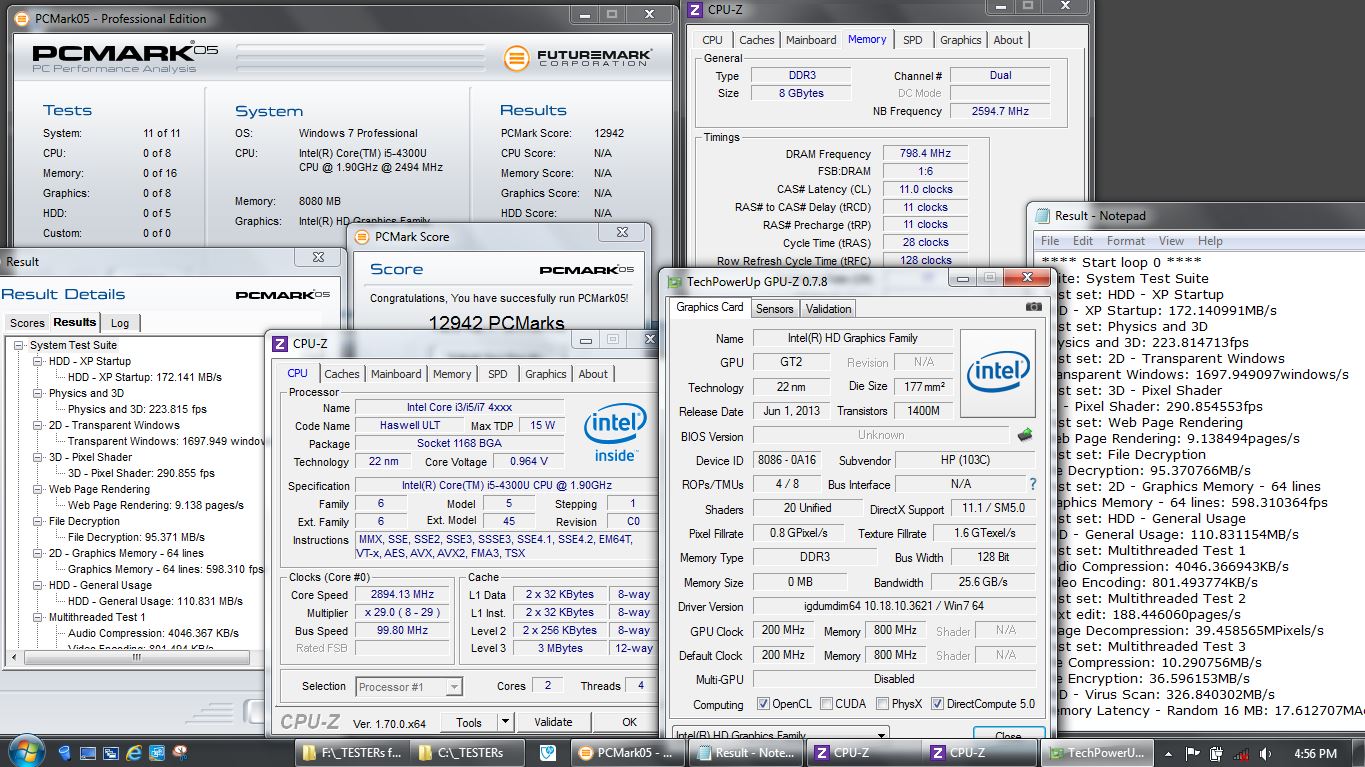
Task: Open the Processor #1 selection dropdown
Action: (454, 687)
